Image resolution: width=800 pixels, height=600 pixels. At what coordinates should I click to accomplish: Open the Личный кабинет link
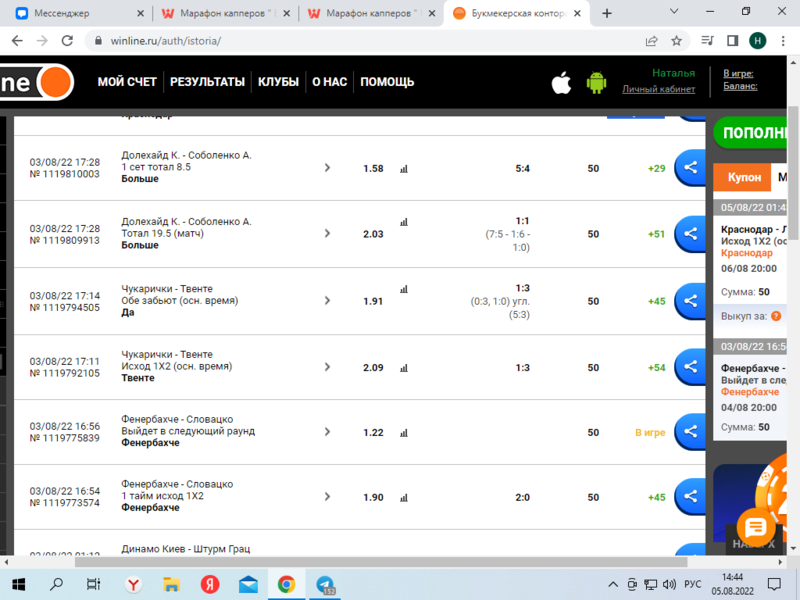658,89
